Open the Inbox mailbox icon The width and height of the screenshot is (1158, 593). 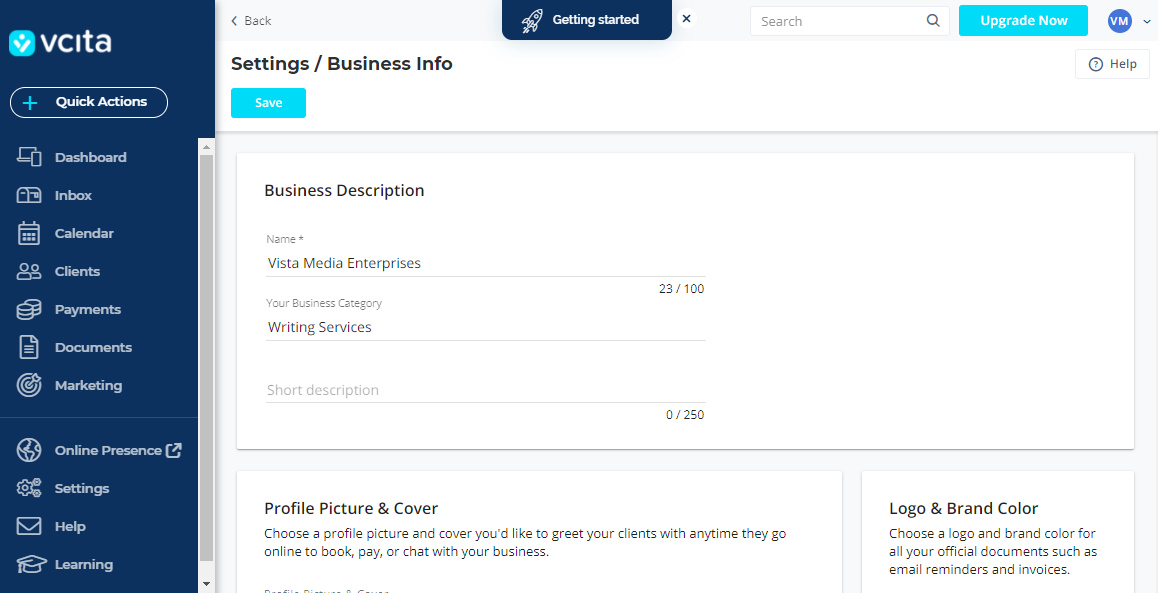[29, 196]
